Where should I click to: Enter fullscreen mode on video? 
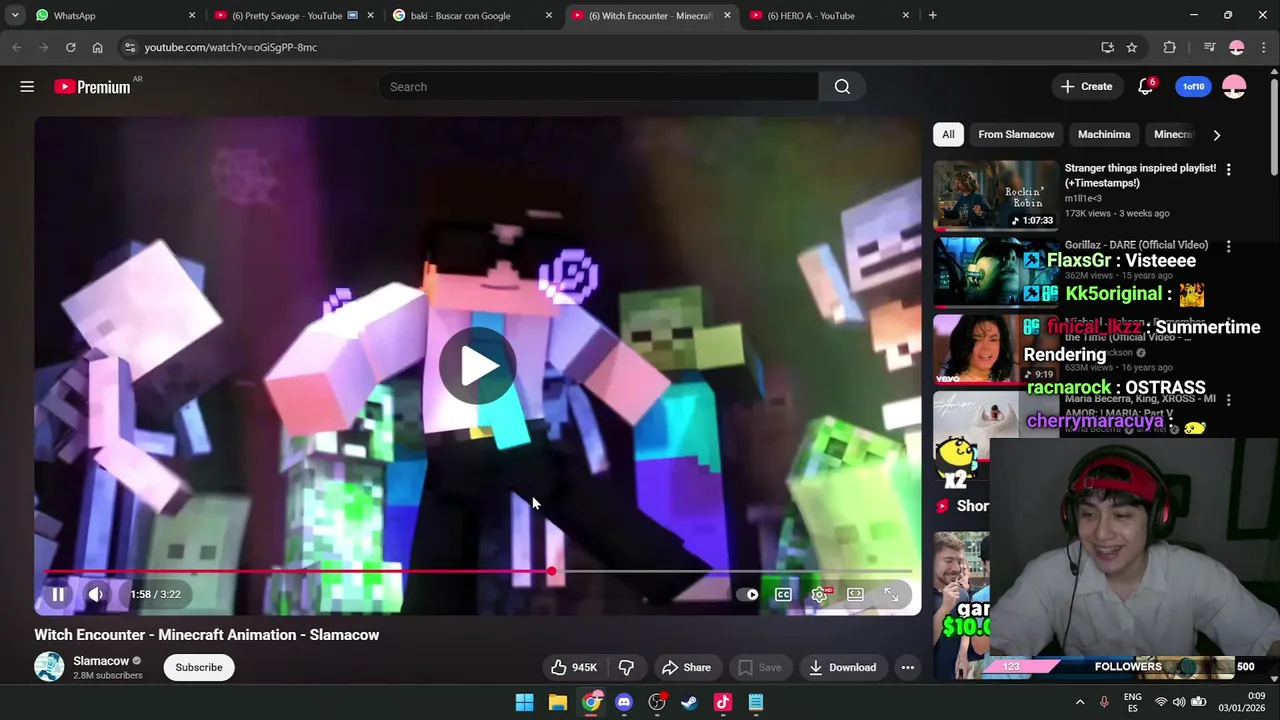pyautogui.click(x=891, y=594)
